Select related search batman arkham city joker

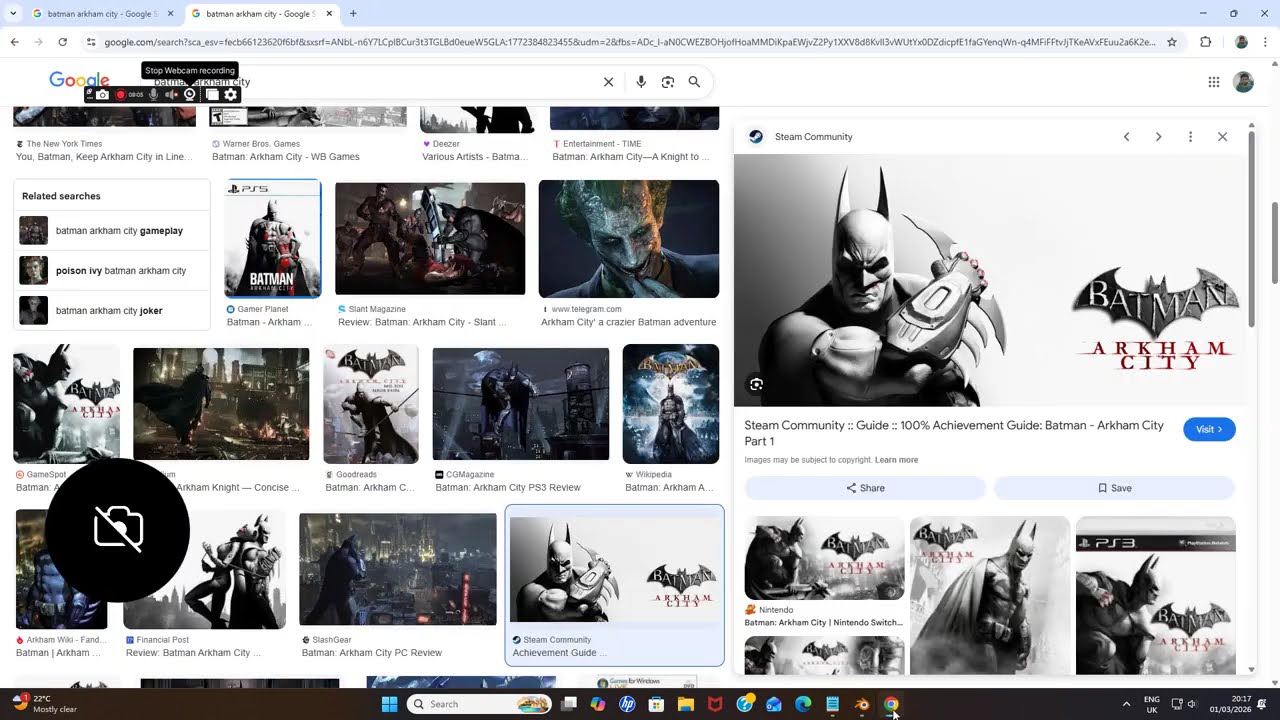pyautogui.click(x=112, y=311)
